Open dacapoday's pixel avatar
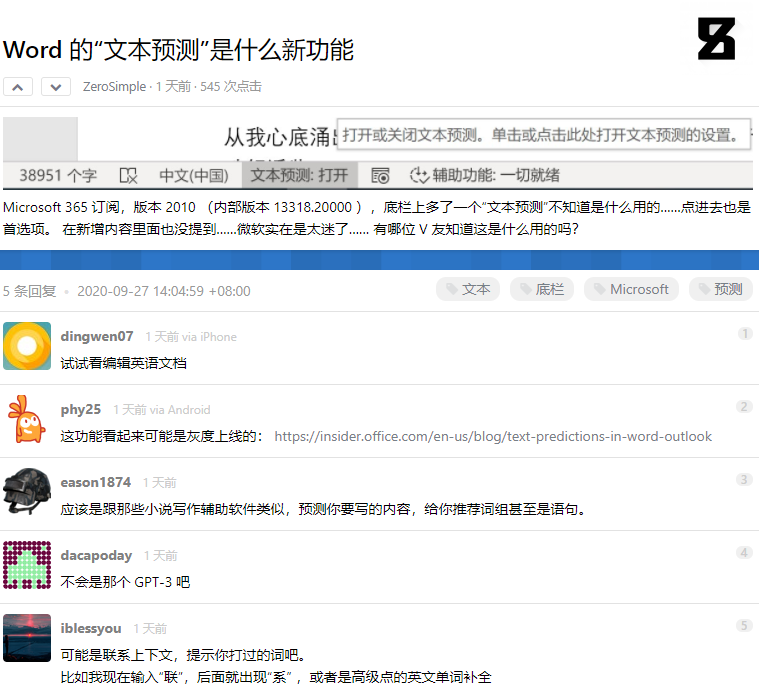The image size is (759, 690). pyautogui.click(x=27, y=565)
